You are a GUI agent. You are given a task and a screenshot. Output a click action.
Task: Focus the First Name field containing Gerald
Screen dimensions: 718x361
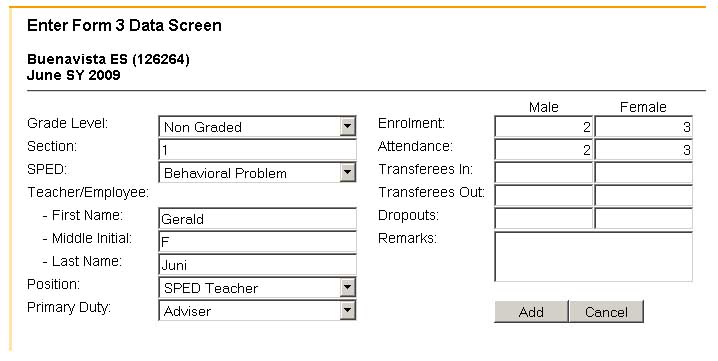[257, 219]
